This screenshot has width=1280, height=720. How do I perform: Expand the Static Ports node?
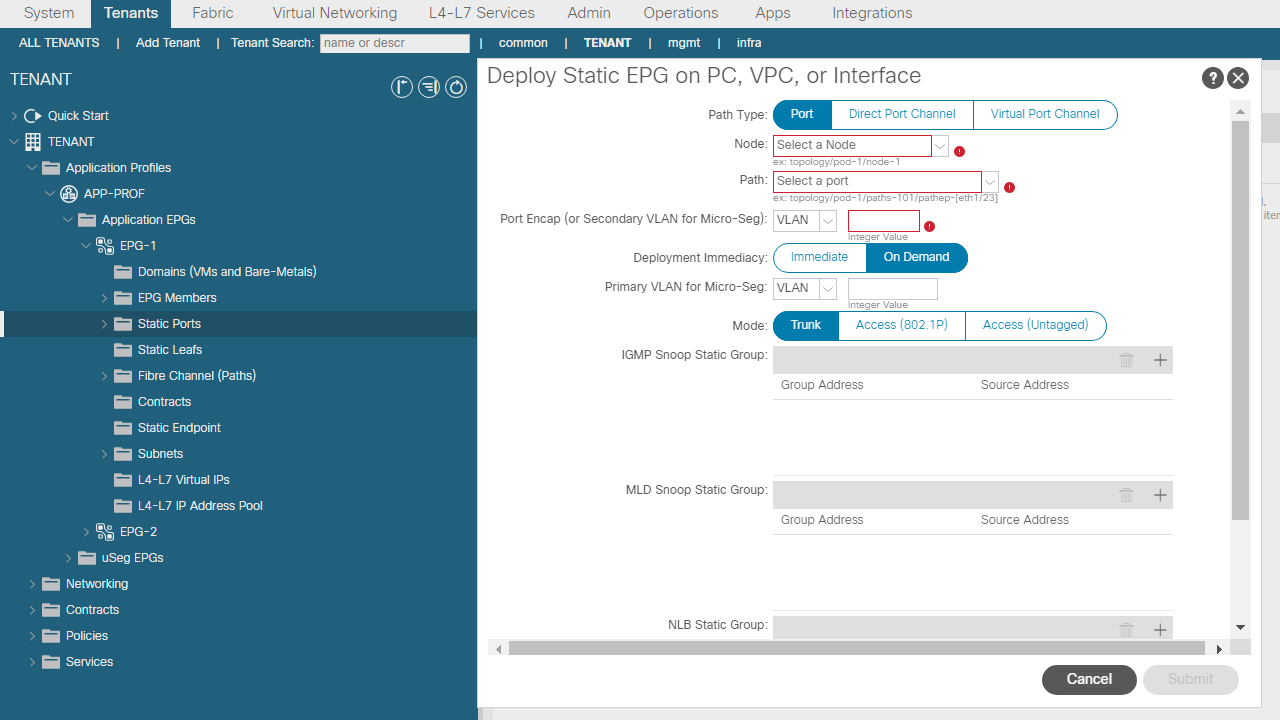(x=104, y=324)
